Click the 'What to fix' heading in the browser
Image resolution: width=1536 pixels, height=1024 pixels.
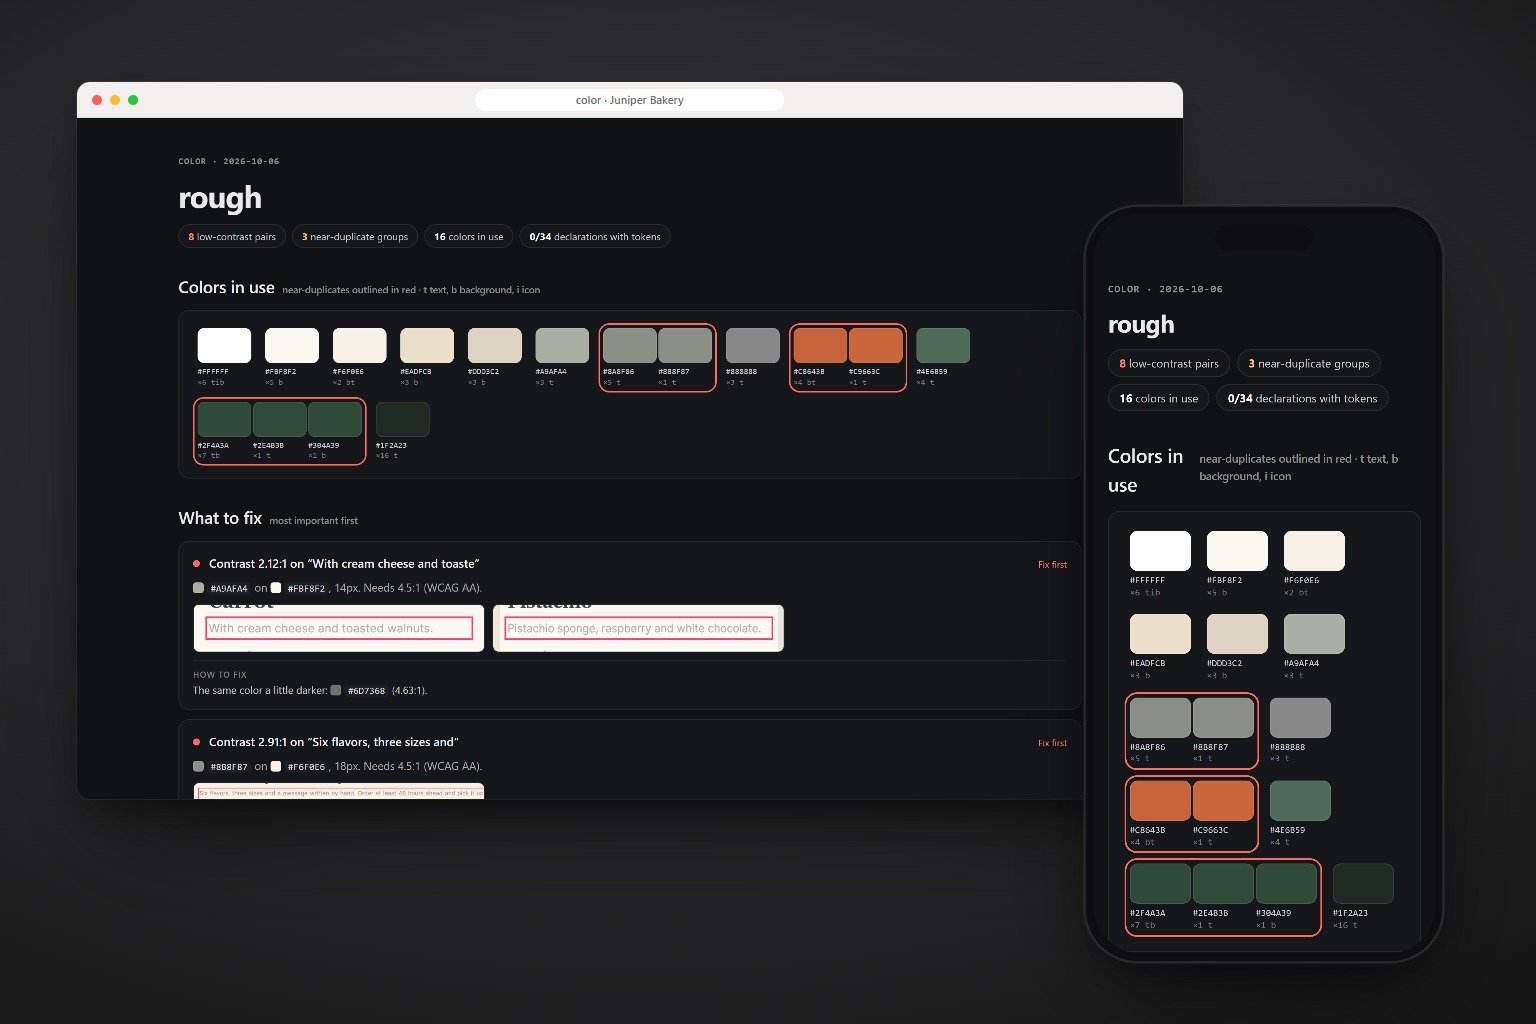click(x=220, y=518)
